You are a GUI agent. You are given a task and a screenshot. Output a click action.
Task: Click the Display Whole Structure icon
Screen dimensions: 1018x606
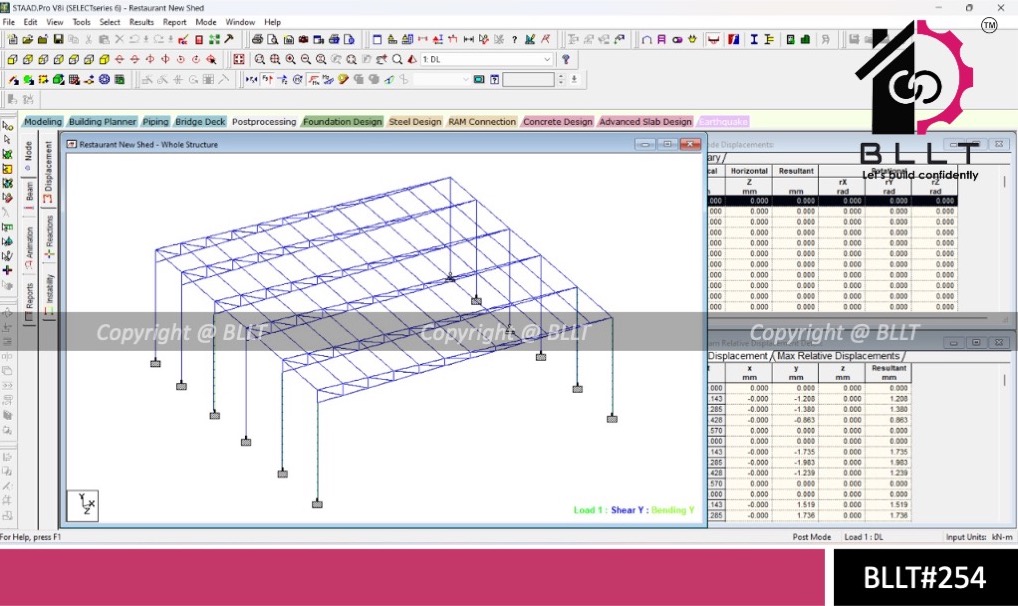point(239,59)
